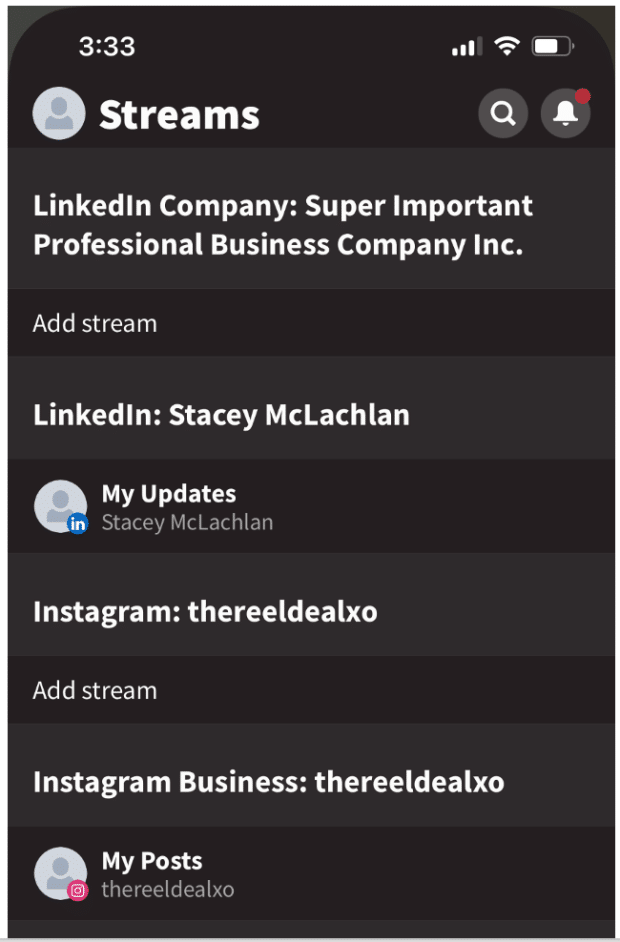620x942 pixels.
Task: Tap the cellular signal bars icon
Action: [466, 47]
